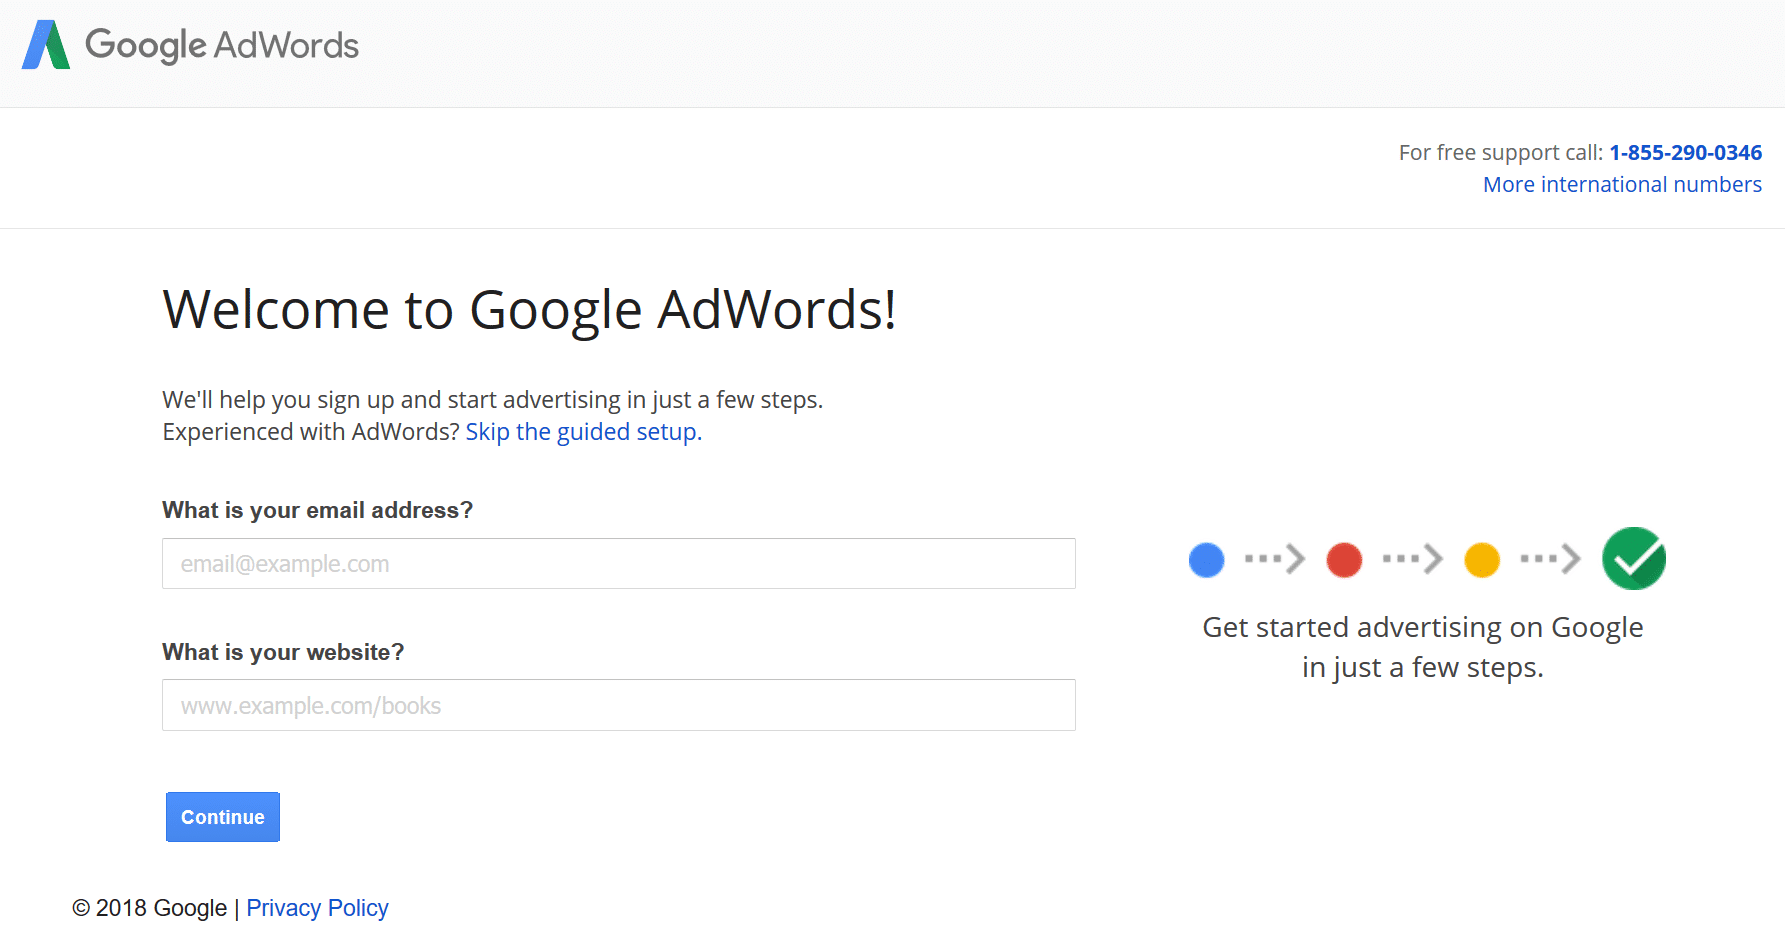Screen dimensions: 1785x952
Task: Click the "Skip the guided setup" link
Action: (x=583, y=431)
